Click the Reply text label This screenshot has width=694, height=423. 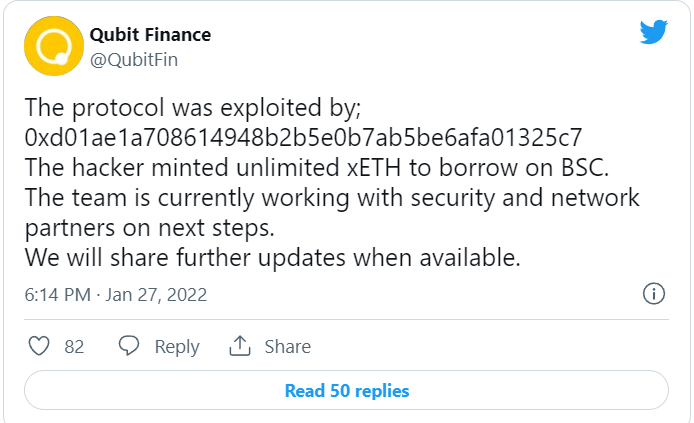(177, 347)
